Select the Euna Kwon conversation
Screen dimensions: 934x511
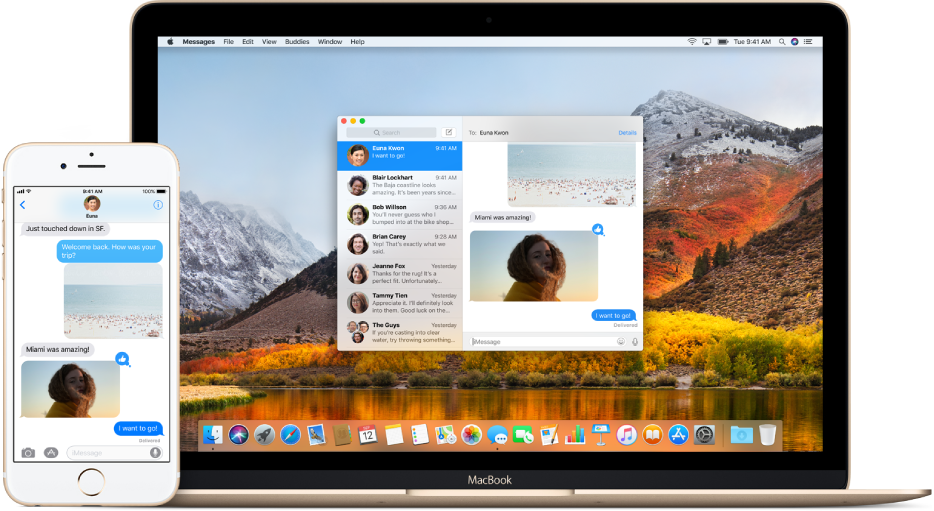point(400,155)
